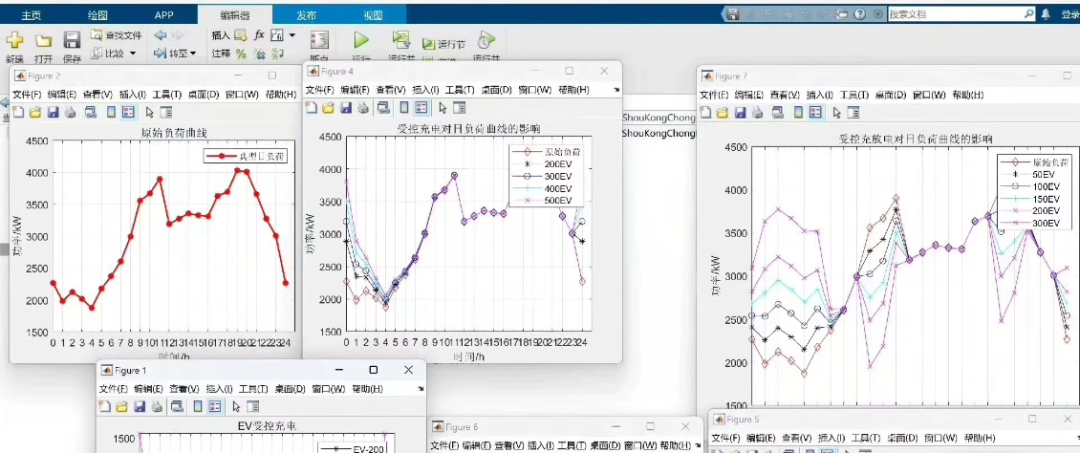Open Property Inspector icon in Figure 2 toolbar
This screenshot has width=1080, height=453.
pos(165,112)
